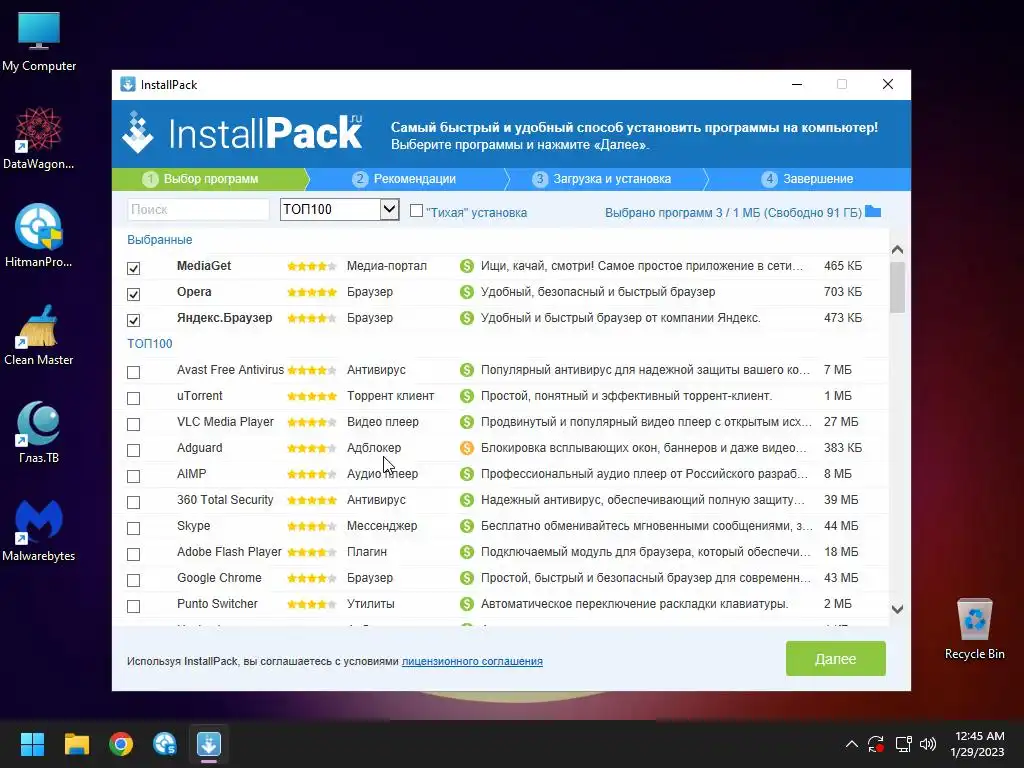Go to the Выбор программ step tab
The width and height of the screenshot is (1024, 768).
[x=210, y=179]
